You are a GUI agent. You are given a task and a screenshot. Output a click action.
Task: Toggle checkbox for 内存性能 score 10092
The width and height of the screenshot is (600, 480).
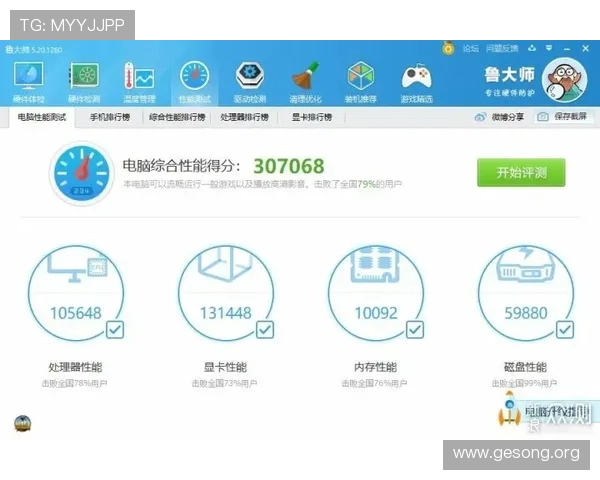pyautogui.click(x=415, y=330)
